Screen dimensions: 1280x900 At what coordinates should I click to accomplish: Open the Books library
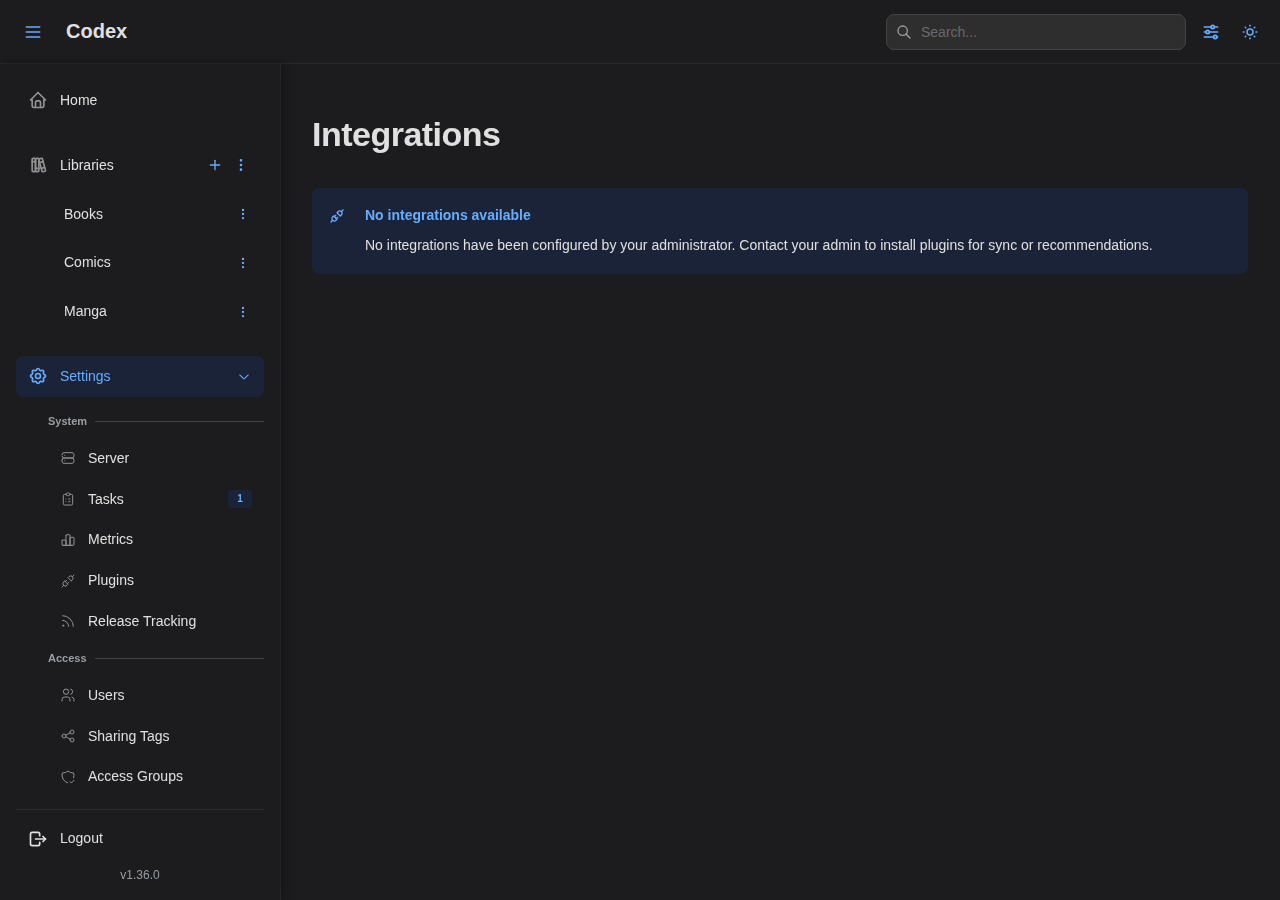click(140, 214)
